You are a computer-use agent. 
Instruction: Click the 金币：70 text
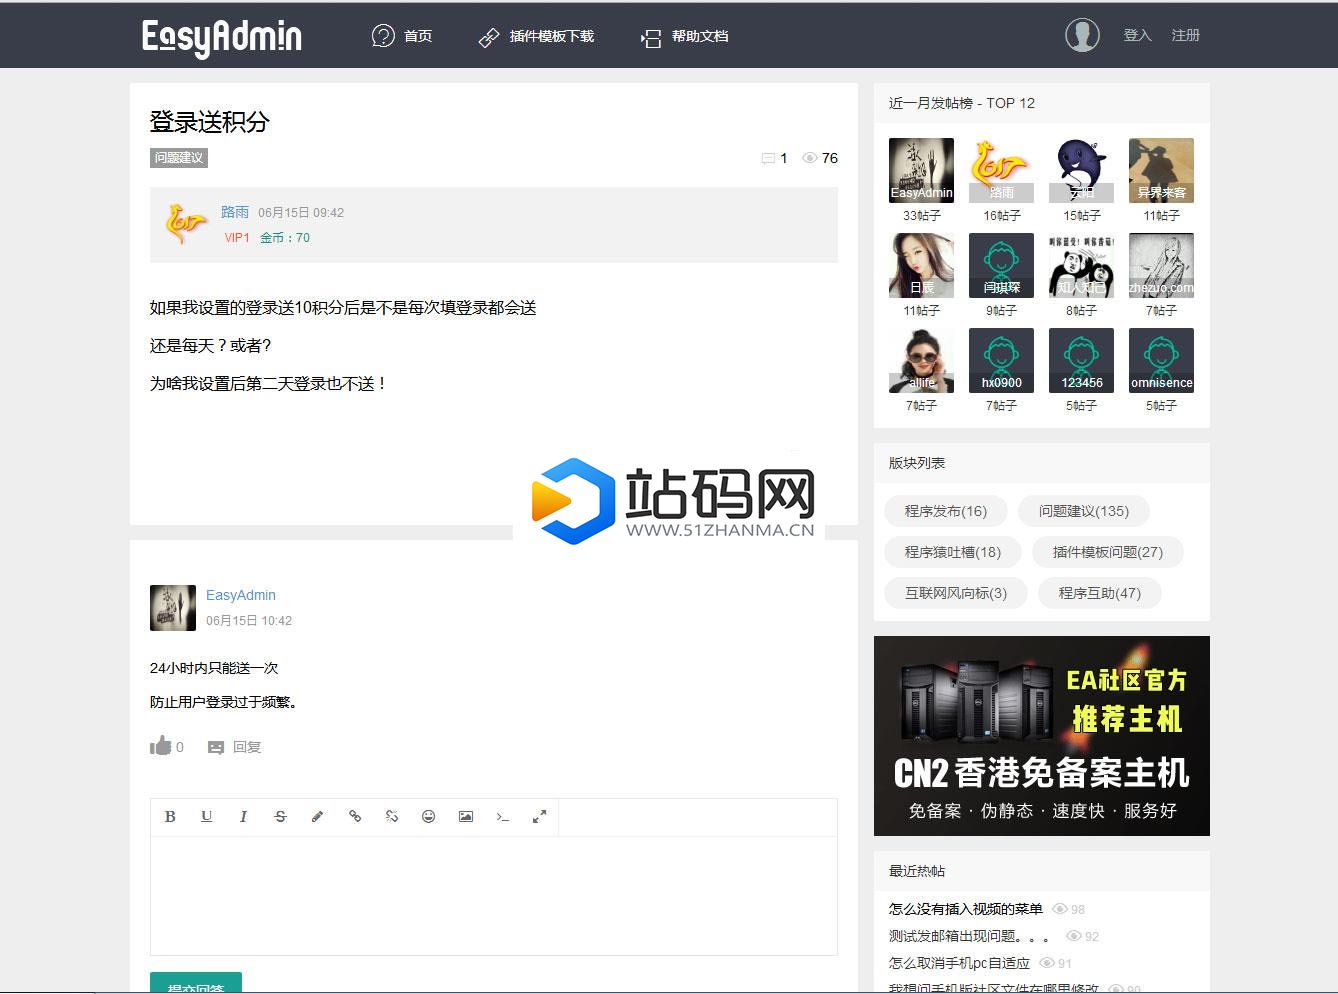285,238
